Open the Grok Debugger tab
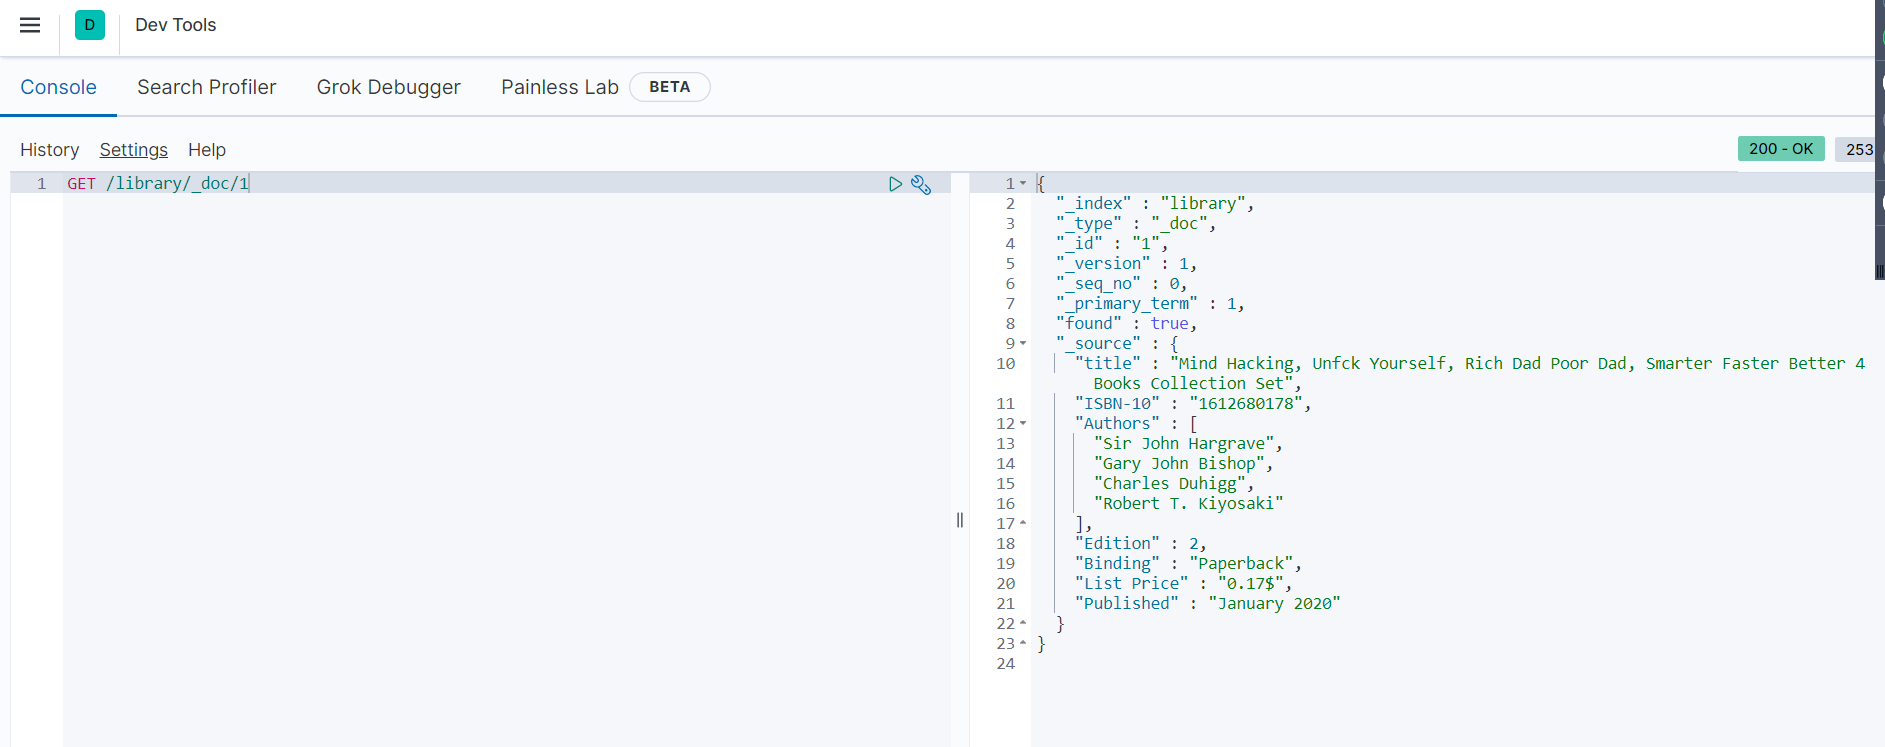The height and width of the screenshot is (747, 1885). point(389,87)
